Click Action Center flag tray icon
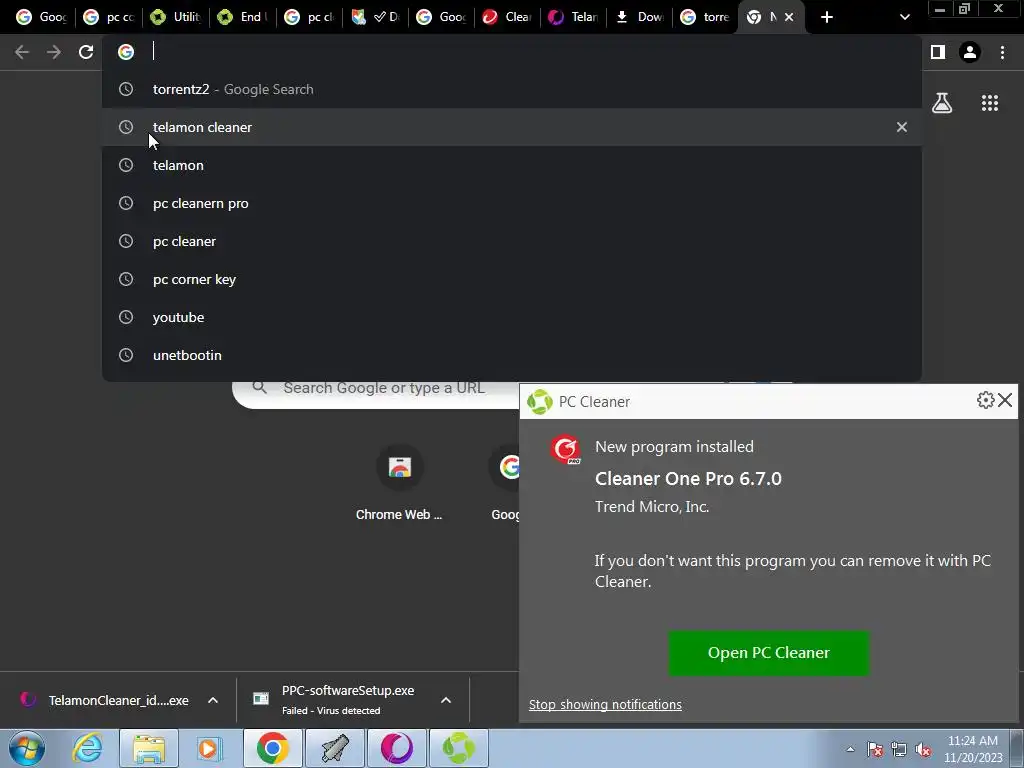 point(875,749)
